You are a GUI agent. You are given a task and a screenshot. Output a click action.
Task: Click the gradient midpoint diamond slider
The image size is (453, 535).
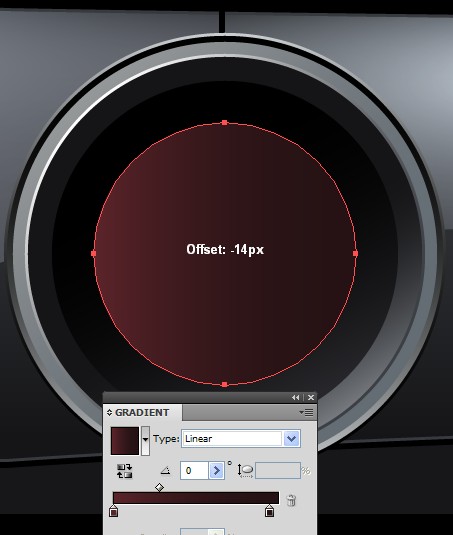coord(159,487)
